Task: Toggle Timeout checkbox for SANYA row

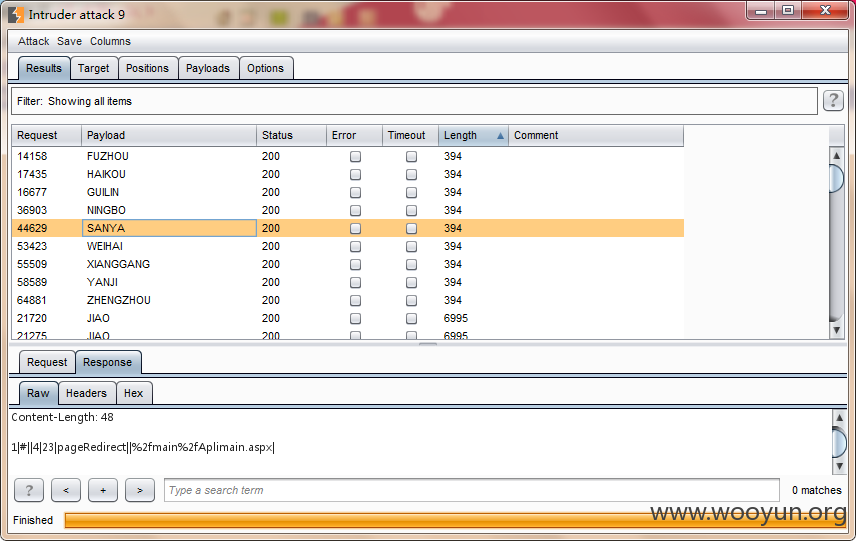Action: pos(412,228)
